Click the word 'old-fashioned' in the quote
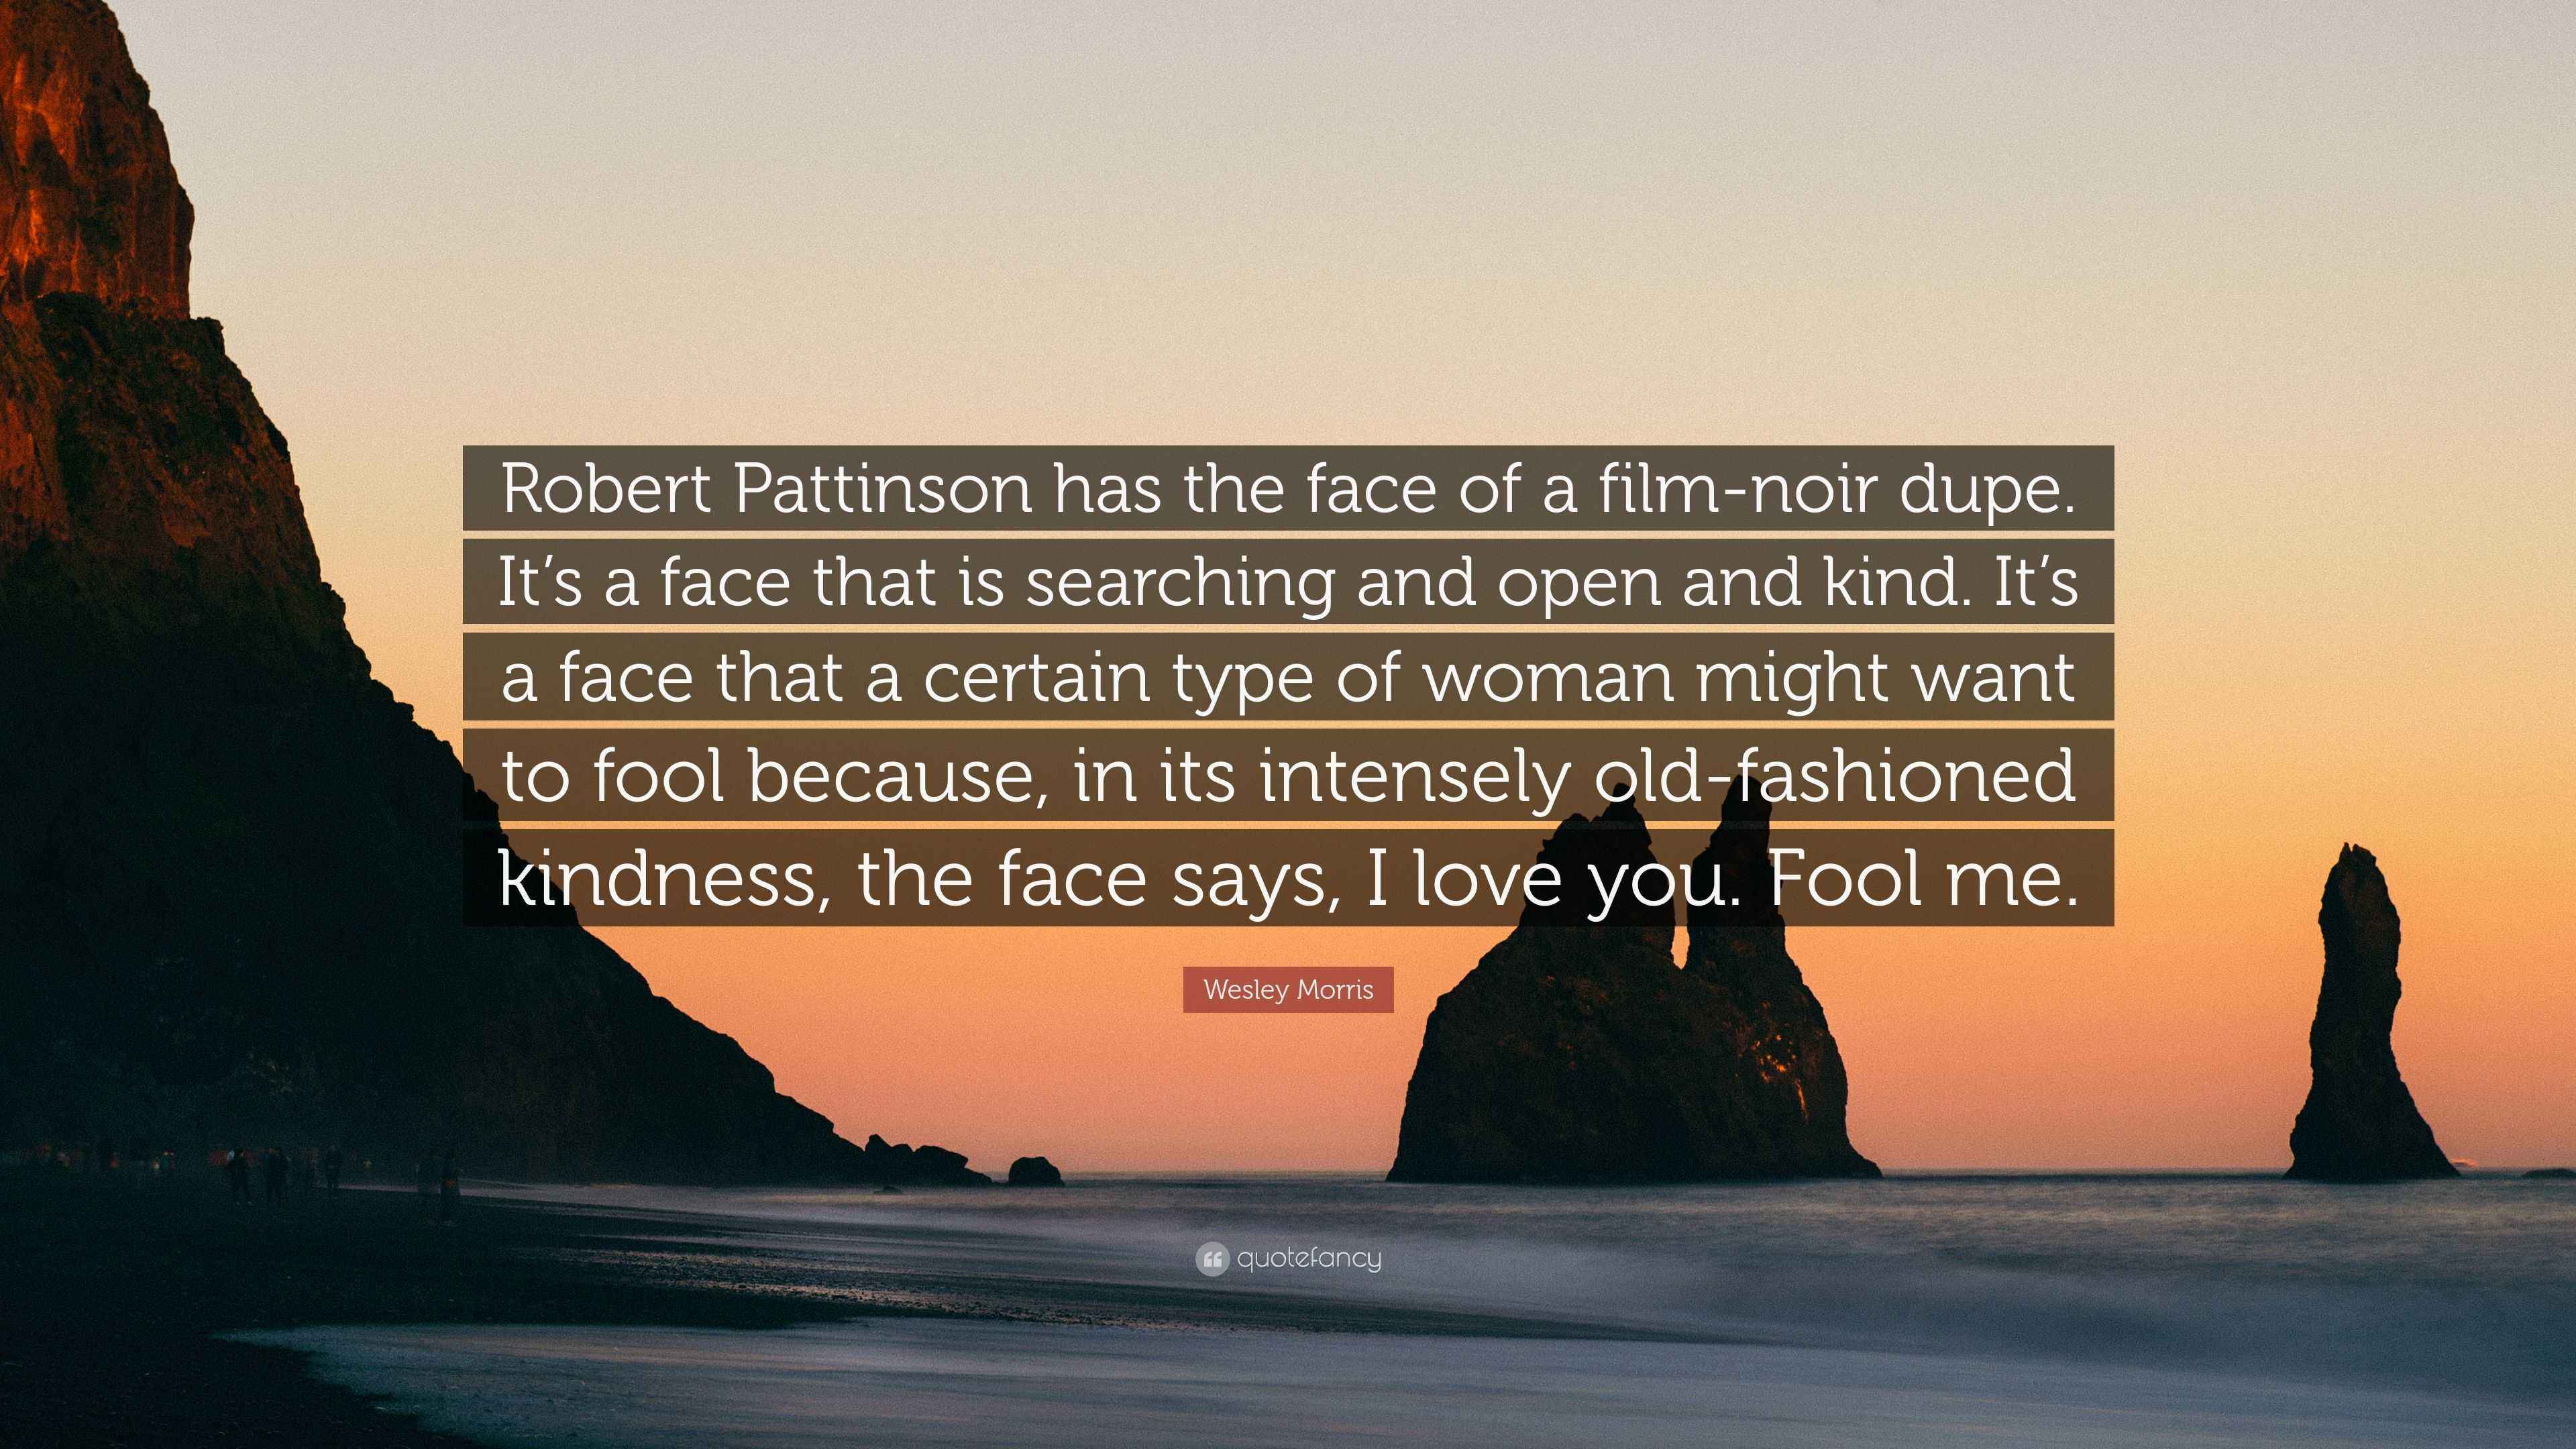 point(1833,775)
